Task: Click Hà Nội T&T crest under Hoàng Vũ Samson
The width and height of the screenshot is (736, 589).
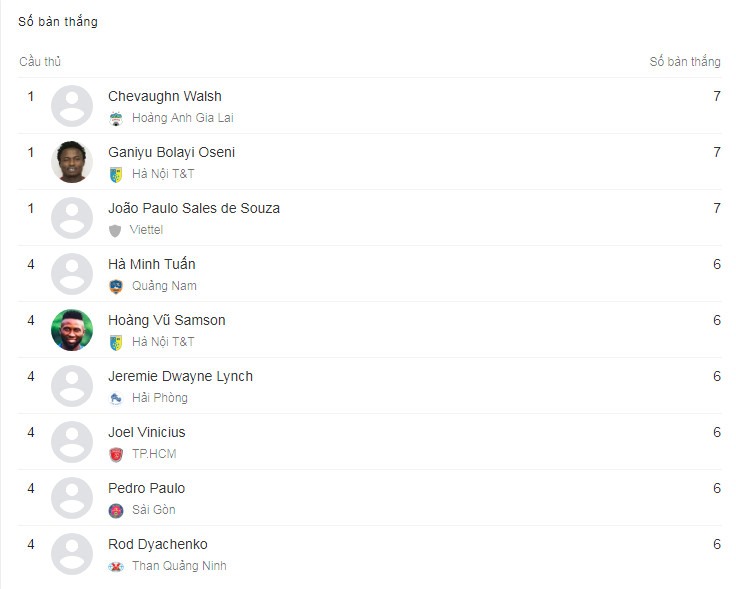Action: tap(116, 343)
